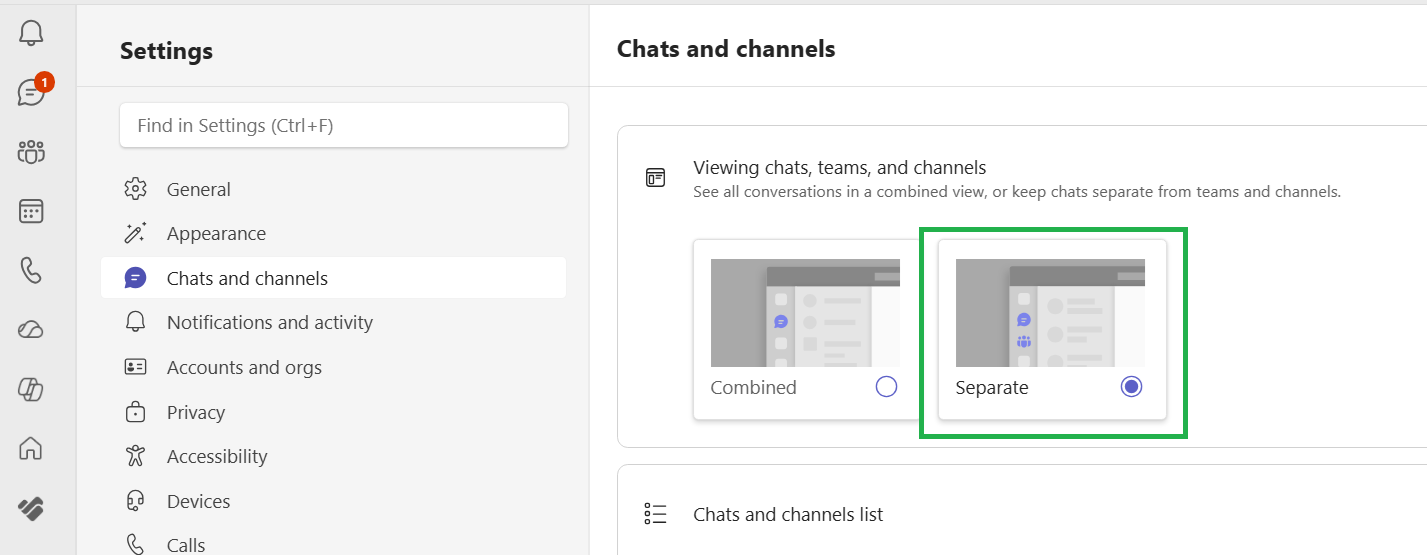
Task: Click the Calls phone icon in settings list
Action: pyautogui.click(x=135, y=544)
